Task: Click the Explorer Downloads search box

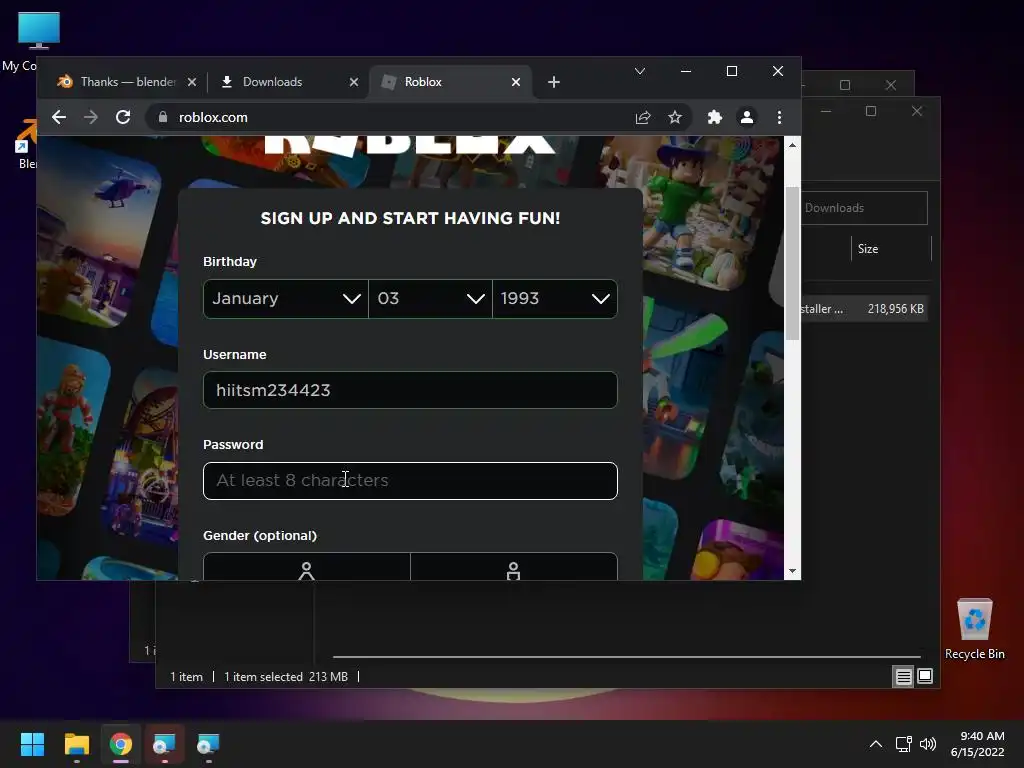Action: point(864,208)
